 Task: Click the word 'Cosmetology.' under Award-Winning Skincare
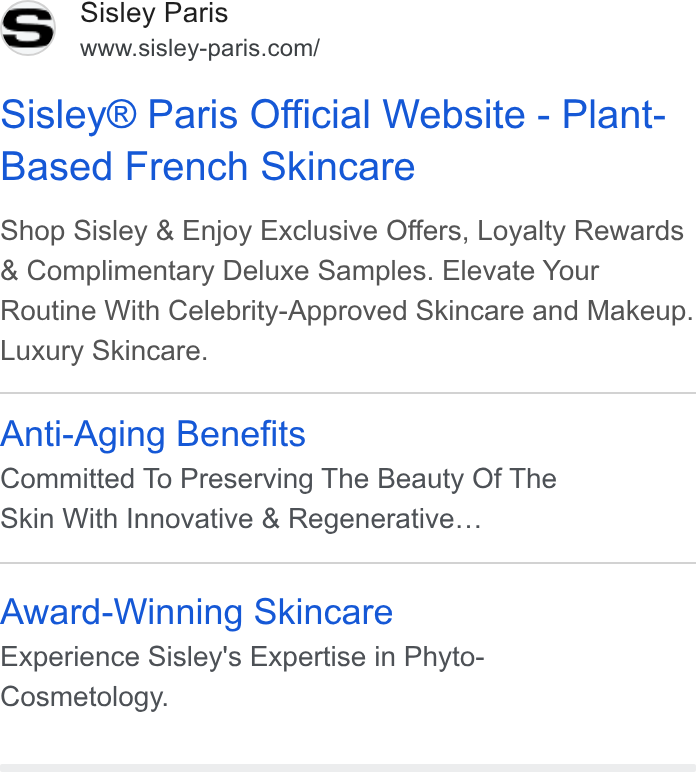pyautogui.click(x=84, y=697)
